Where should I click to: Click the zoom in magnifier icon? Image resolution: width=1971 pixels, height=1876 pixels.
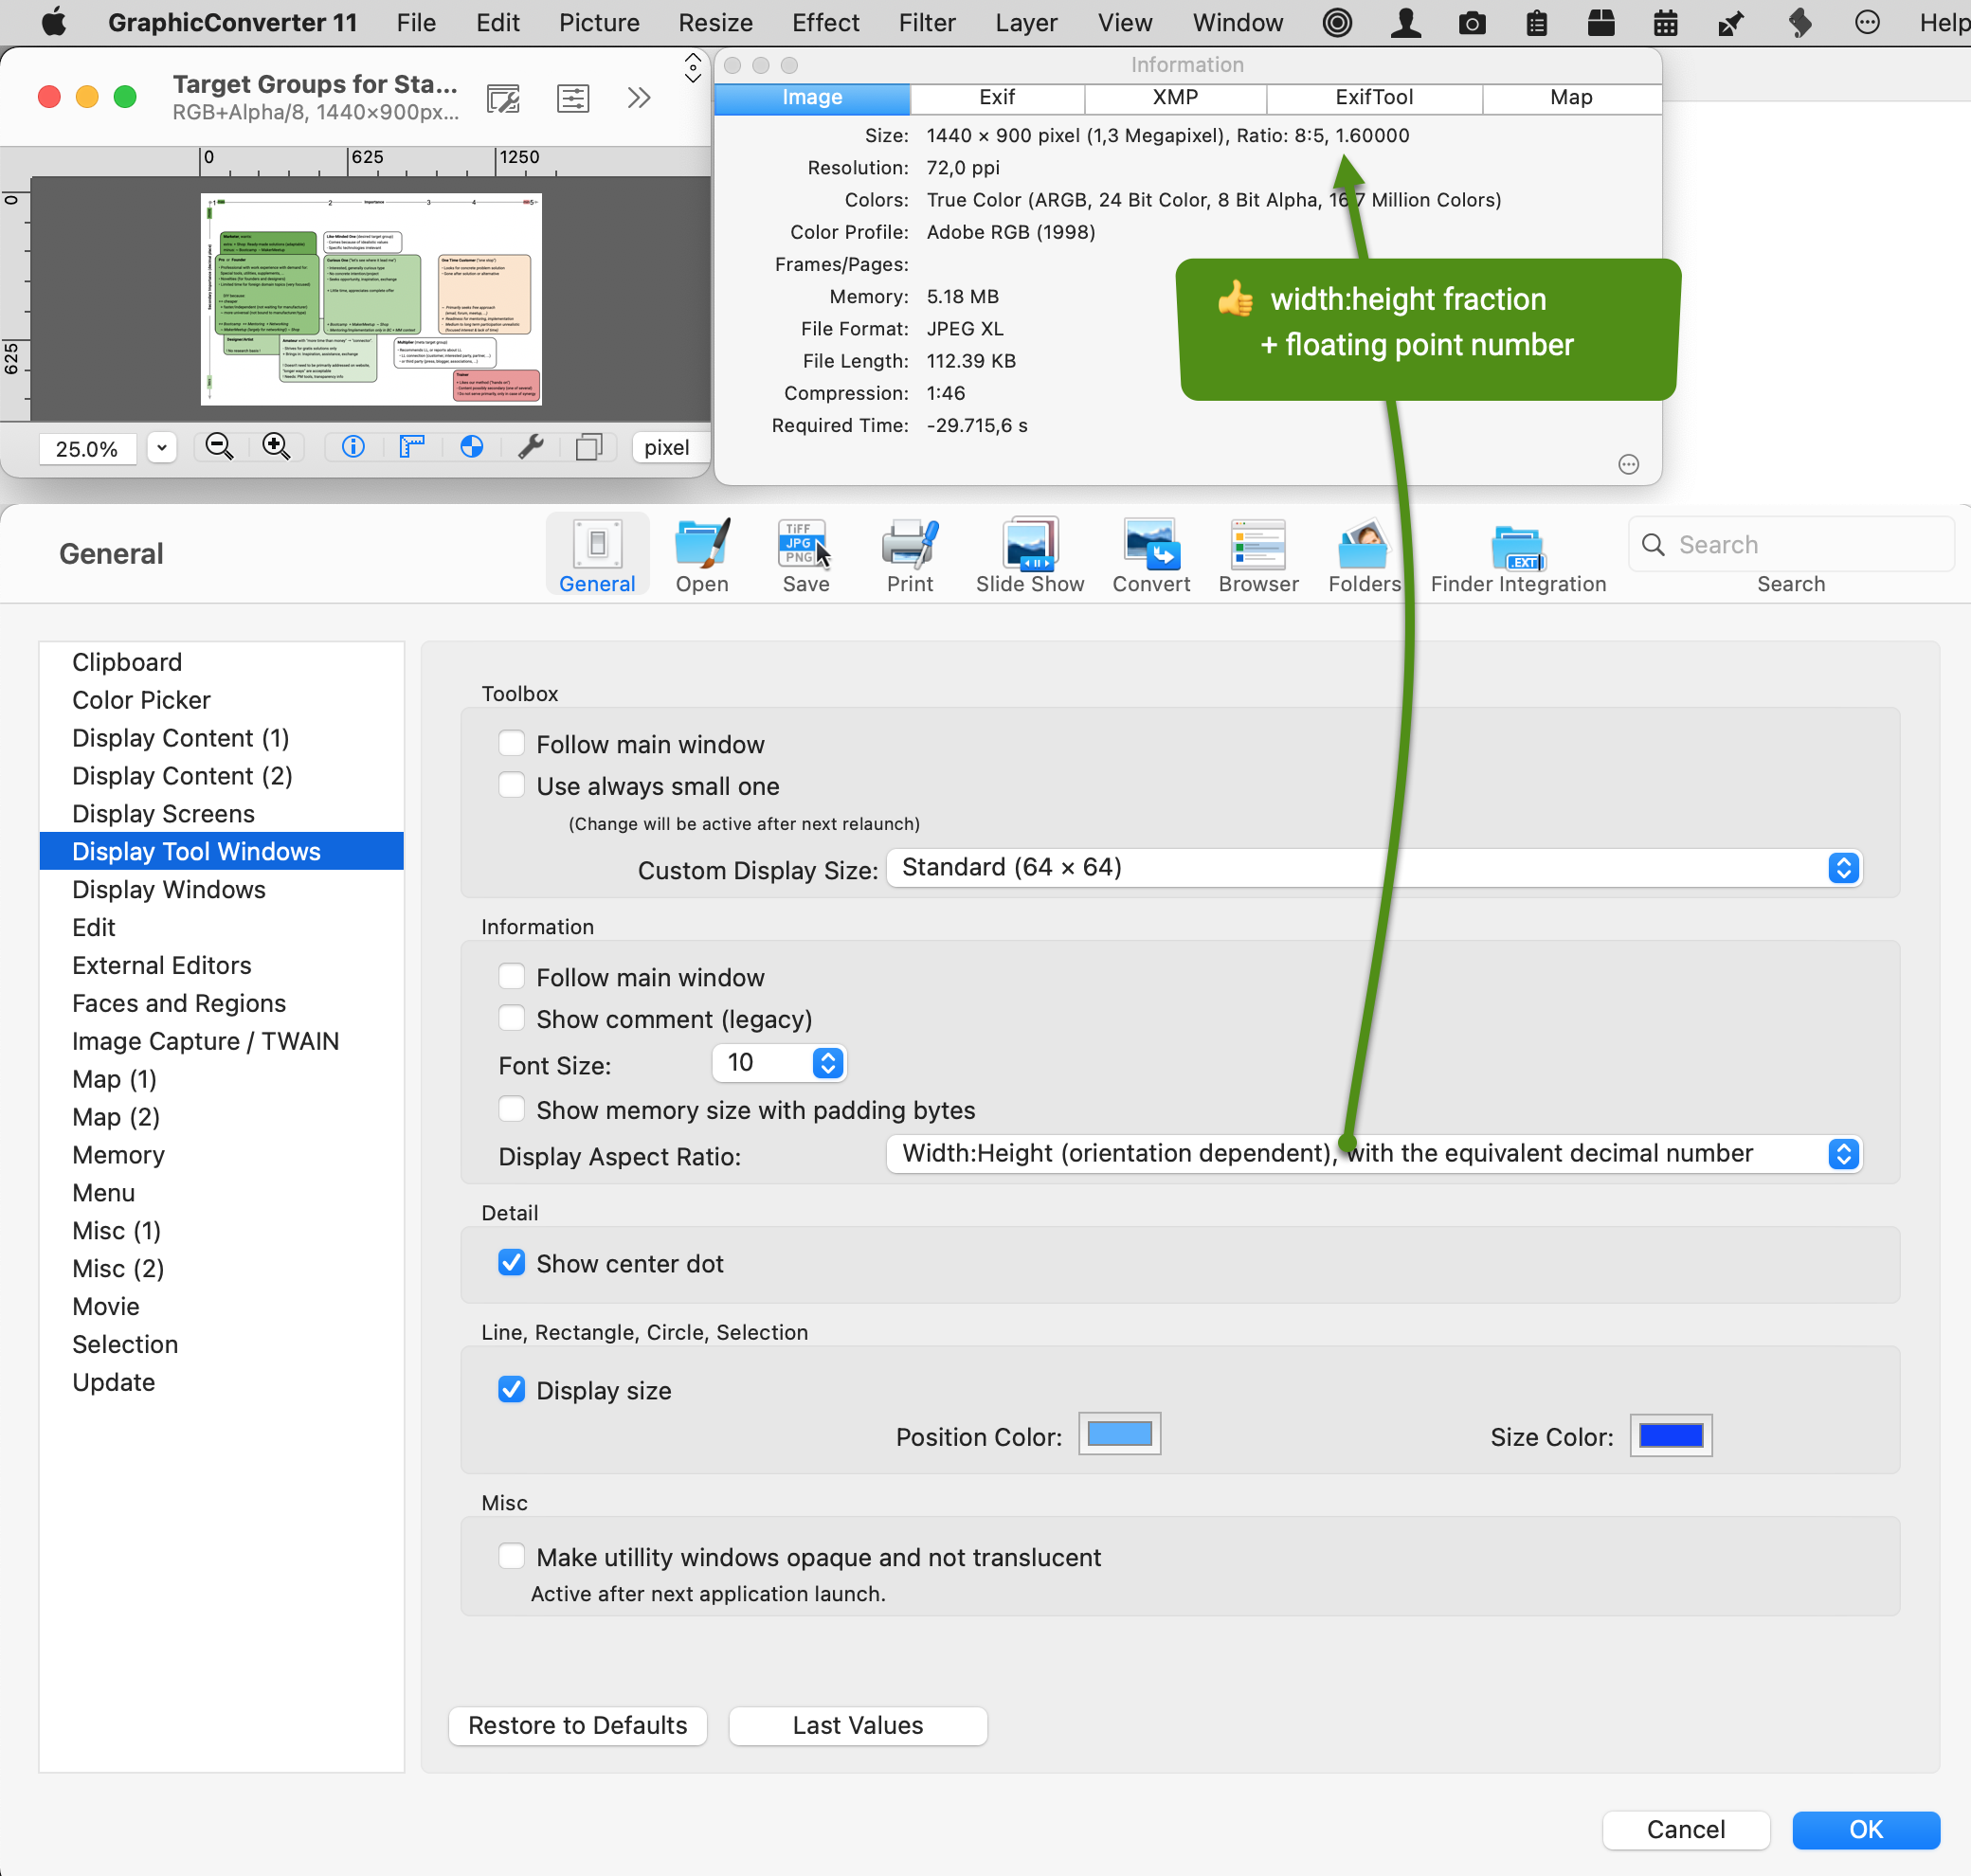coord(276,447)
